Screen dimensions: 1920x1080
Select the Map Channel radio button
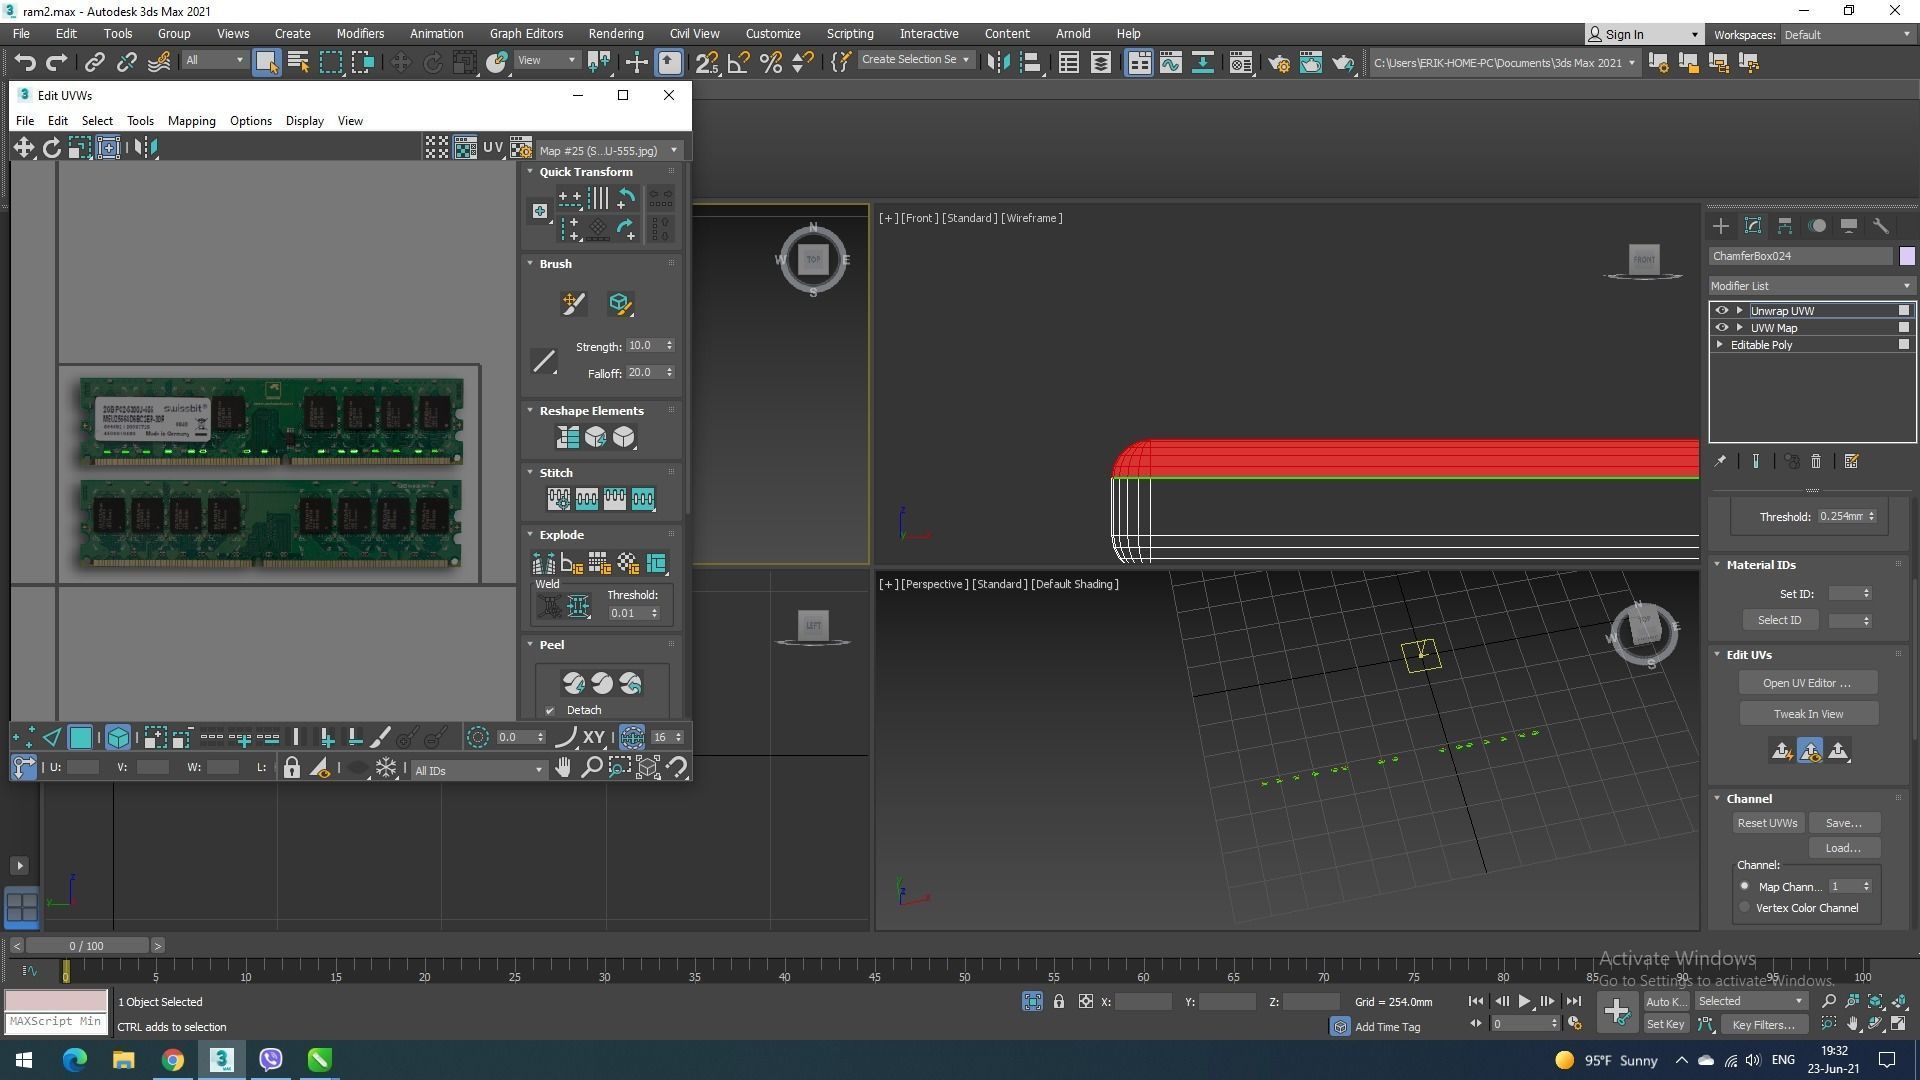point(1745,886)
